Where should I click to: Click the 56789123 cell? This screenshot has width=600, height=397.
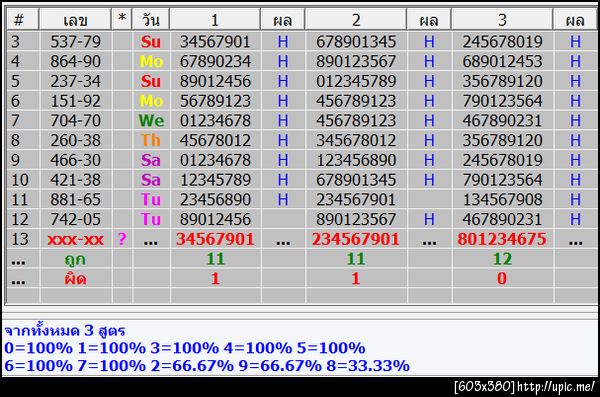pyautogui.click(x=215, y=101)
